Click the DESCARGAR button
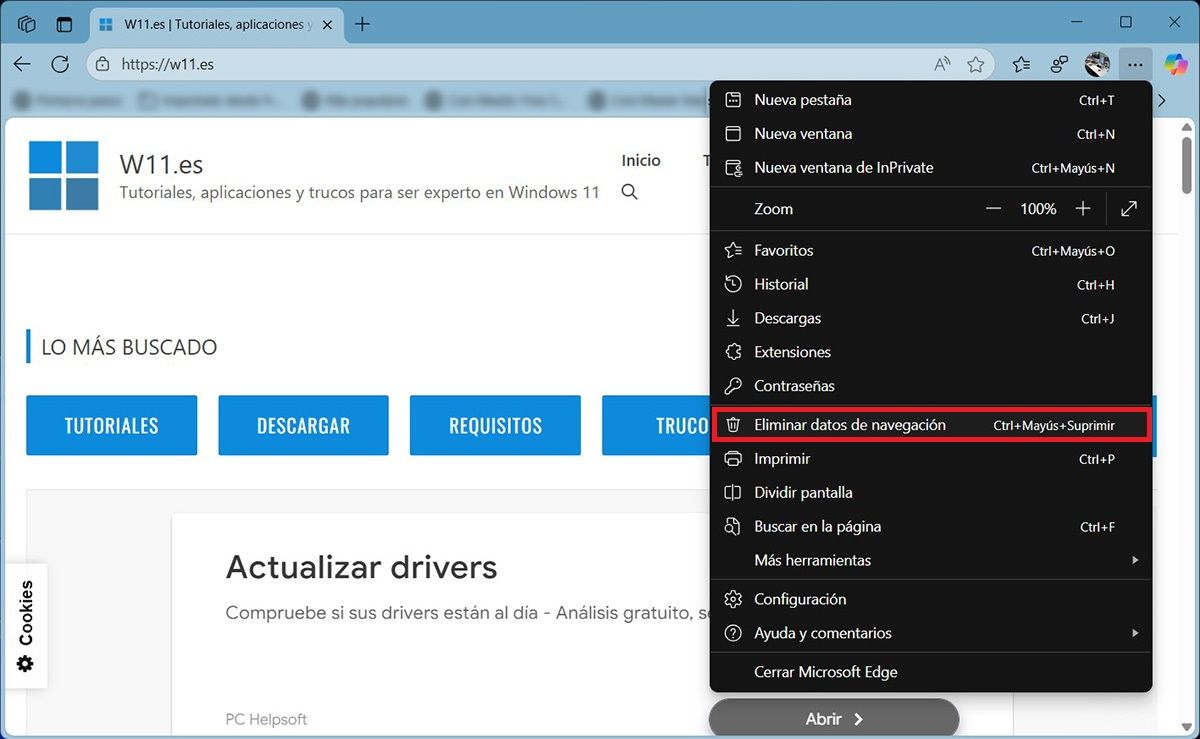This screenshot has width=1200, height=739. (x=303, y=426)
